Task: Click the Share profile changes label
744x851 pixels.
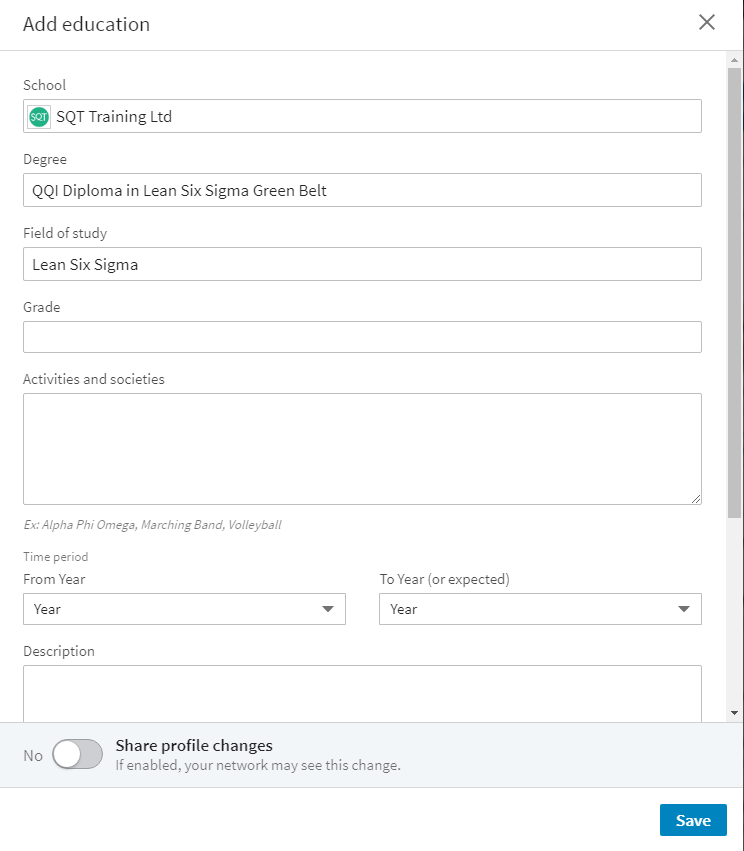Action: (x=194, y=746)
